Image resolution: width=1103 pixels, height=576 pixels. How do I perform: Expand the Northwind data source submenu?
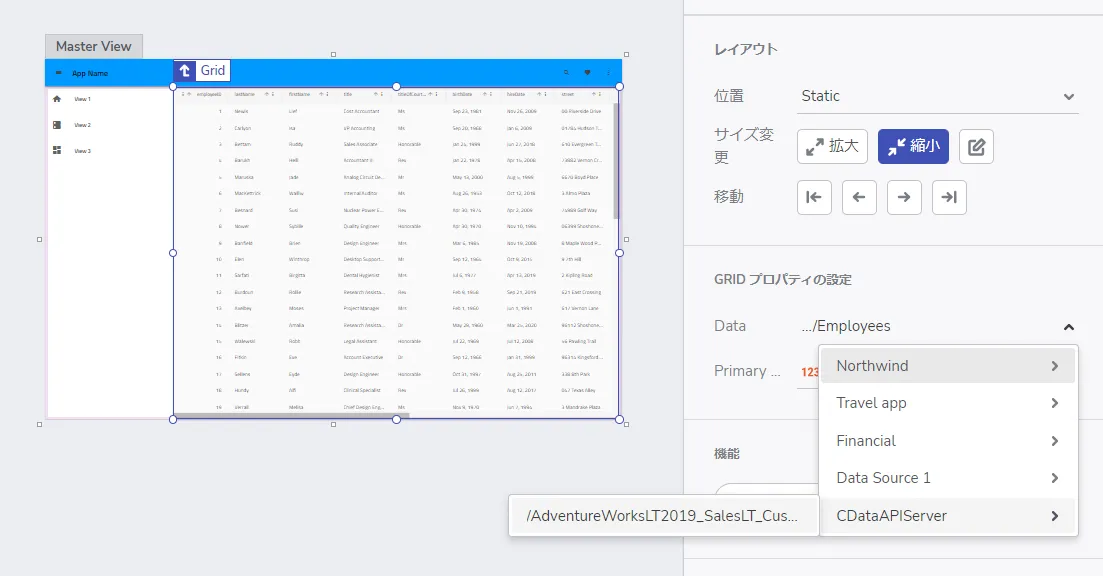point(947,366)
